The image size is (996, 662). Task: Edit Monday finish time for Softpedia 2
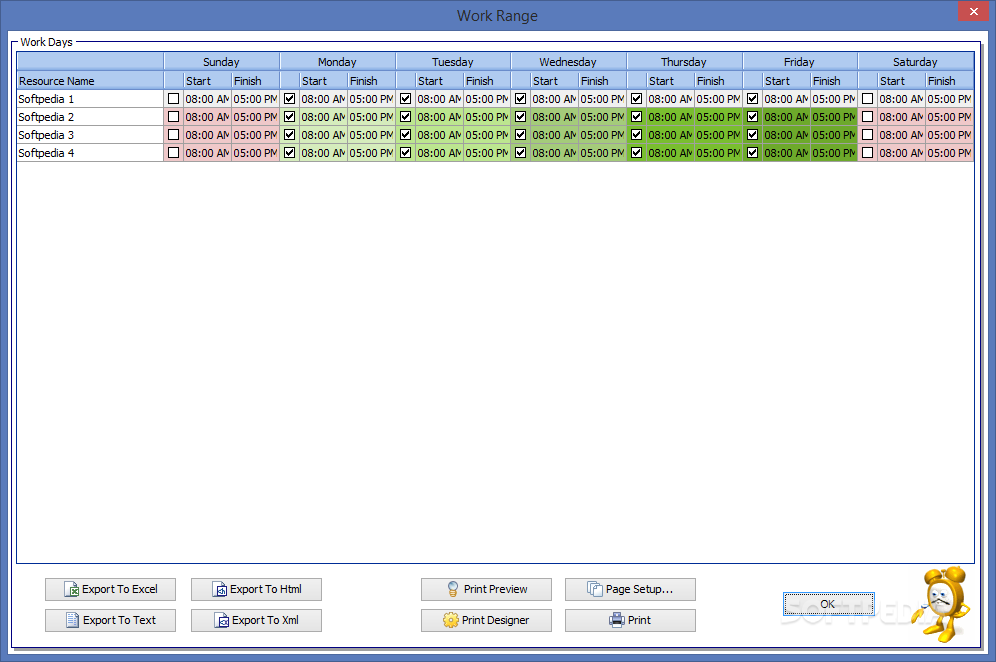[372, 117]
